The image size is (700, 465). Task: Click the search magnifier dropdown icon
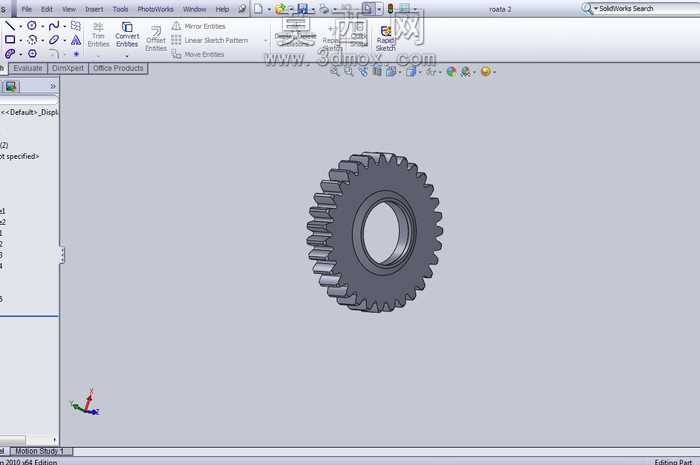tap(589, 8)
